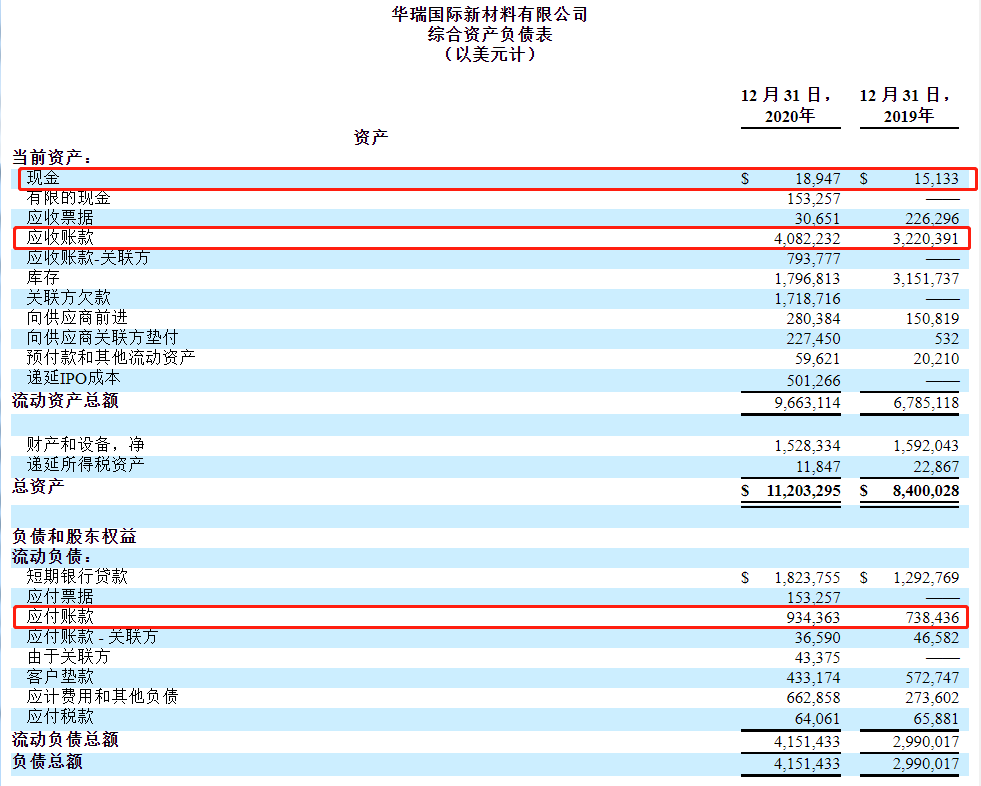Select the 递延IPO成本 label
981x786 pixels.
(x=74, y=377)
